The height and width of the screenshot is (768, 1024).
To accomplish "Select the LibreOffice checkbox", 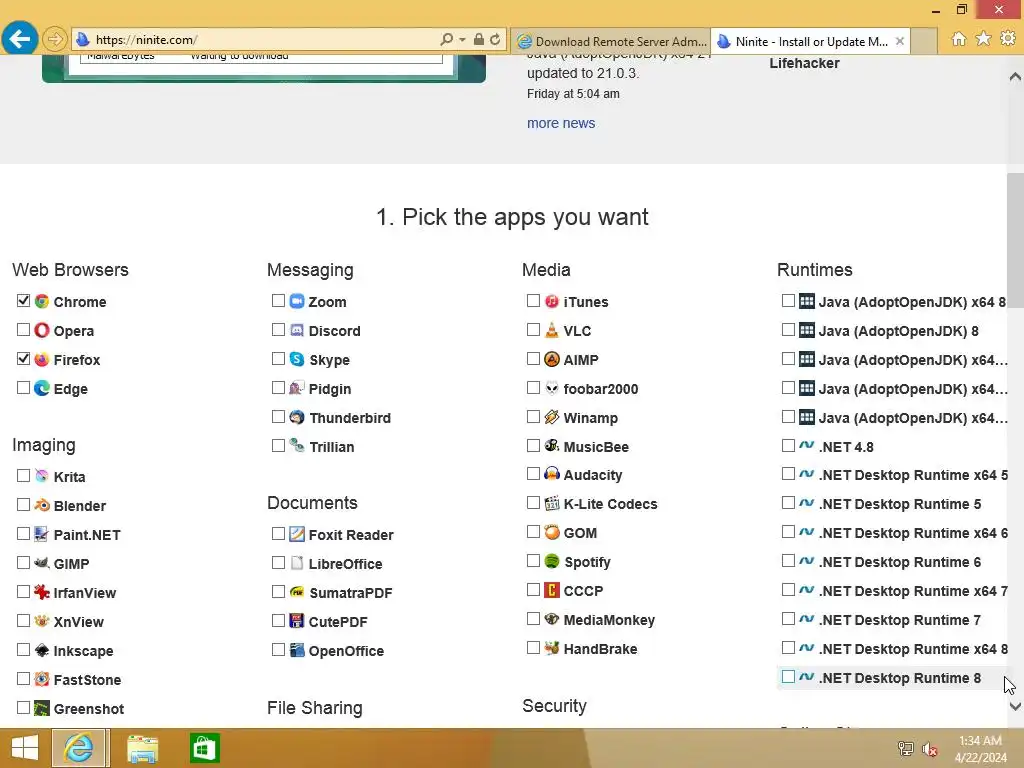I will [x=278, y=562].
